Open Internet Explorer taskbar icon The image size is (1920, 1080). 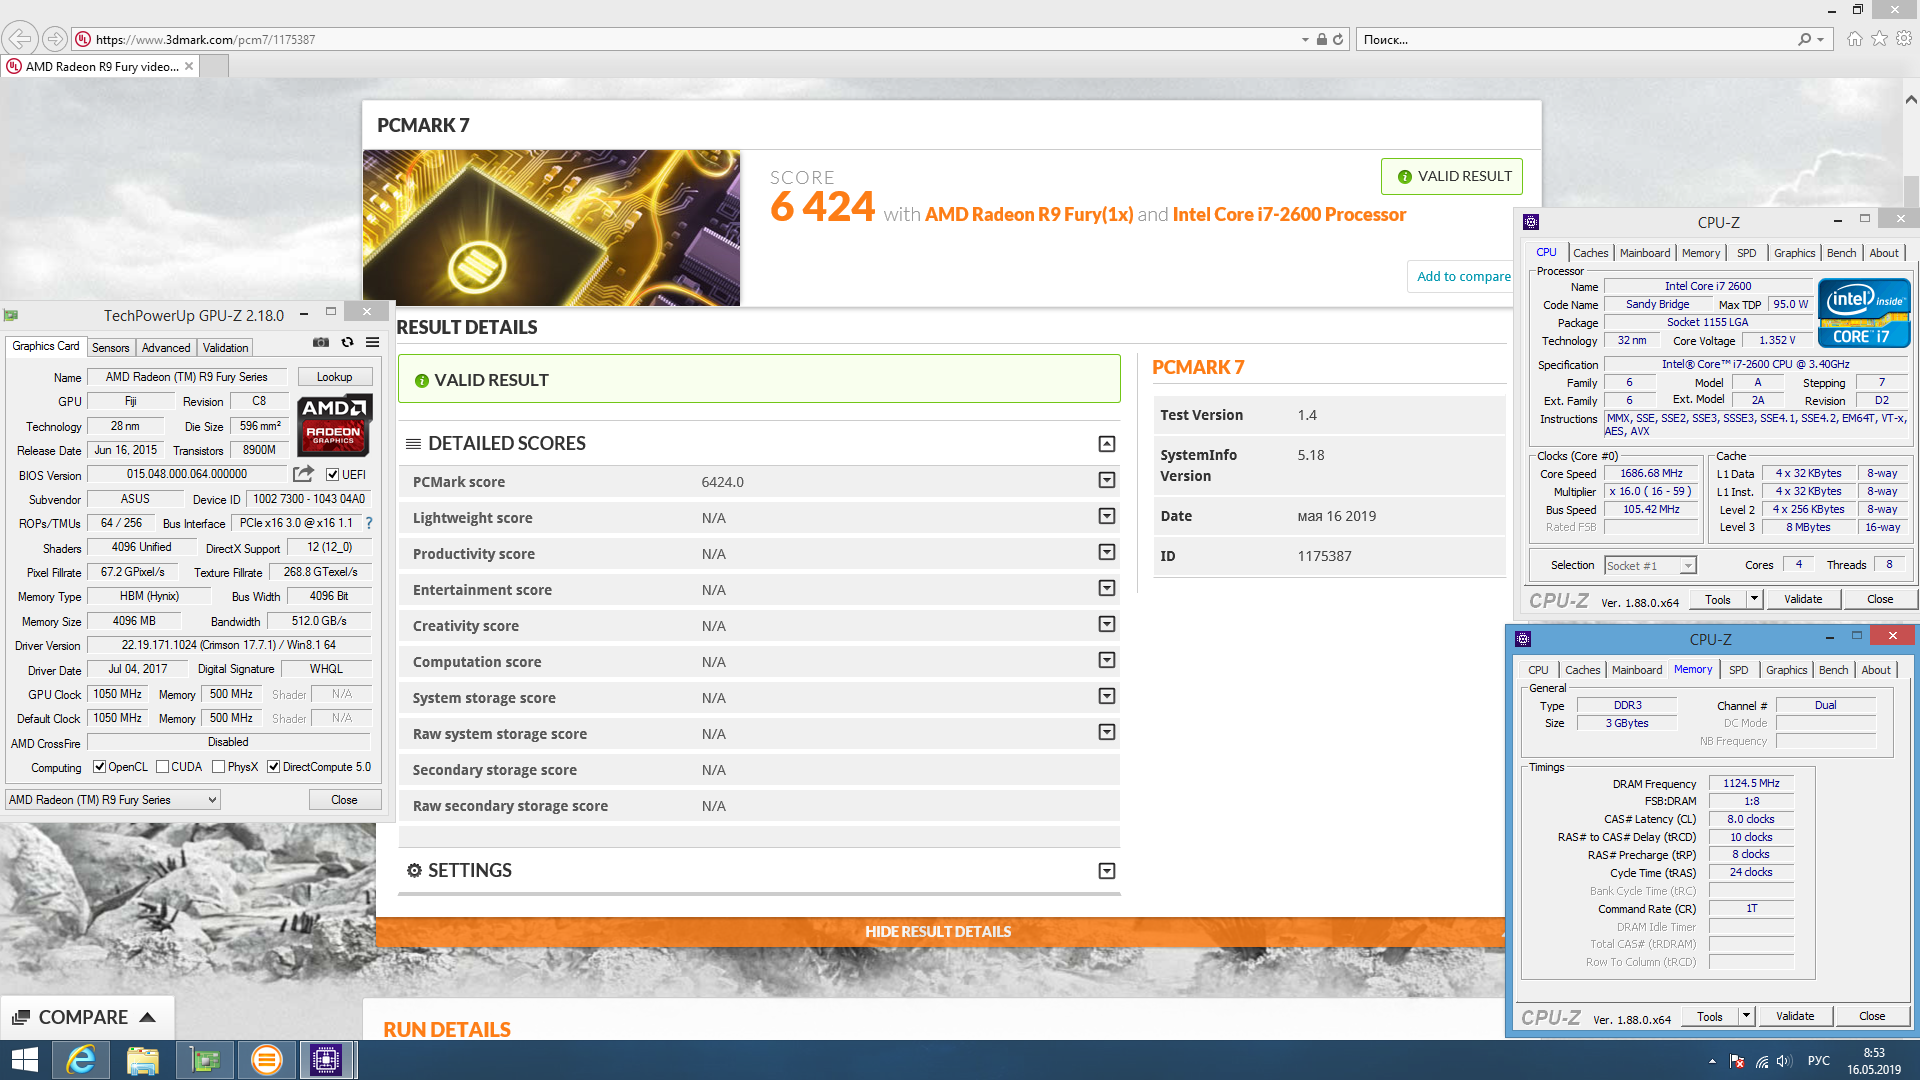(x=80, y=1060)
